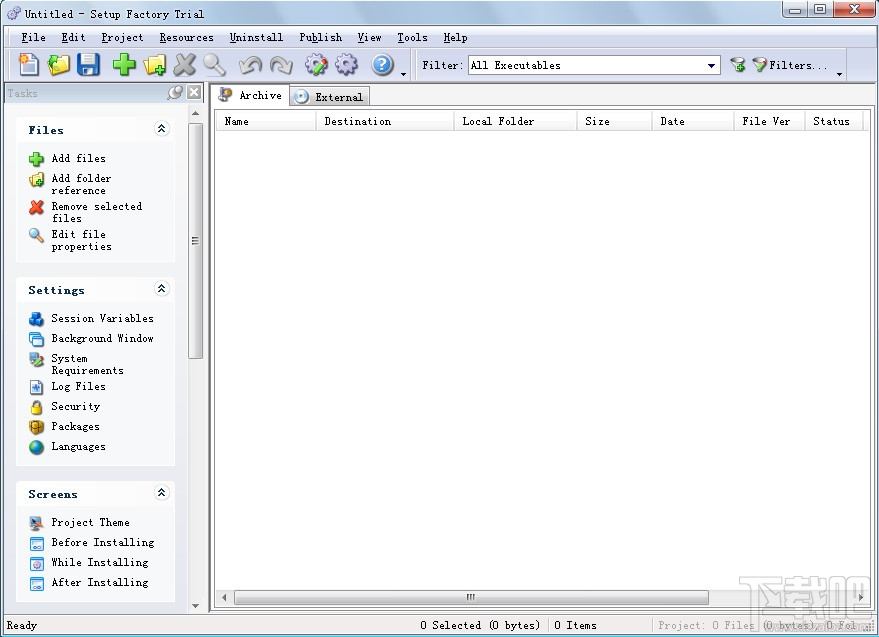The height and width of the screenshot is (637, 879).
Task: Open the While Installing screens link
Action: click(100, 562)
